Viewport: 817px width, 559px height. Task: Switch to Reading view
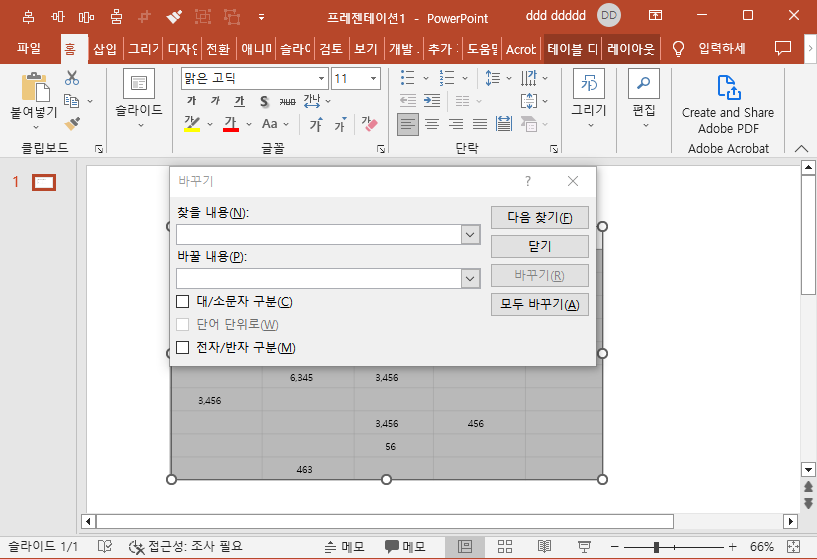[544, 546]
